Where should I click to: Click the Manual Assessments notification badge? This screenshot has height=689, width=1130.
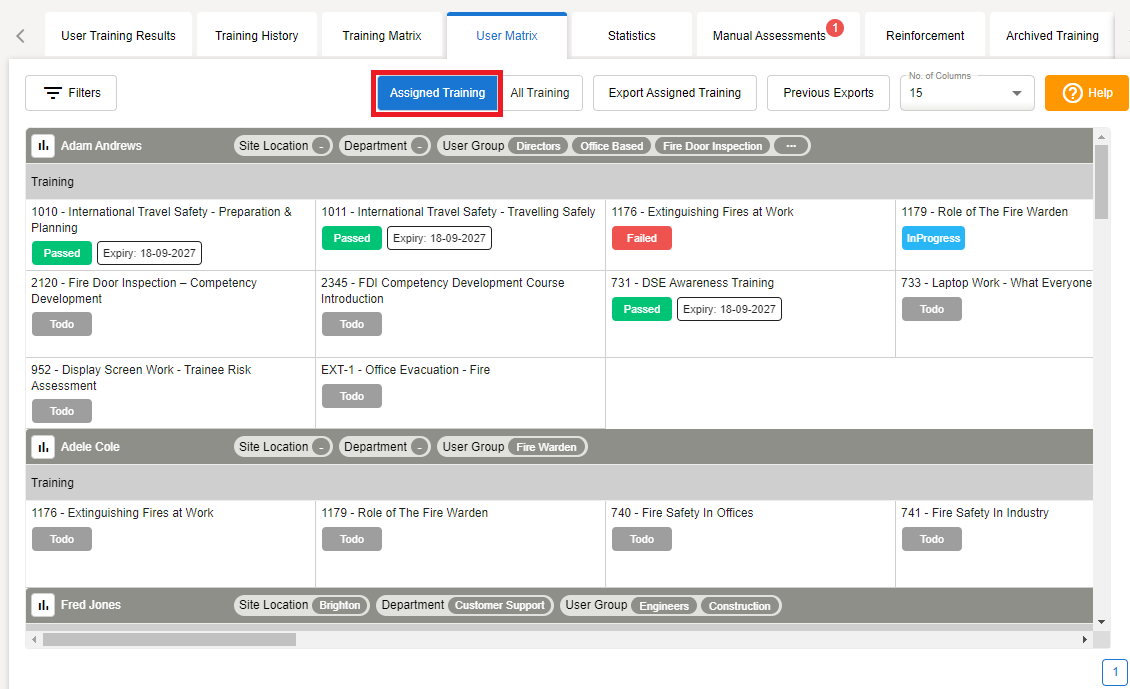pyautogui.click(x=835, y=28)
